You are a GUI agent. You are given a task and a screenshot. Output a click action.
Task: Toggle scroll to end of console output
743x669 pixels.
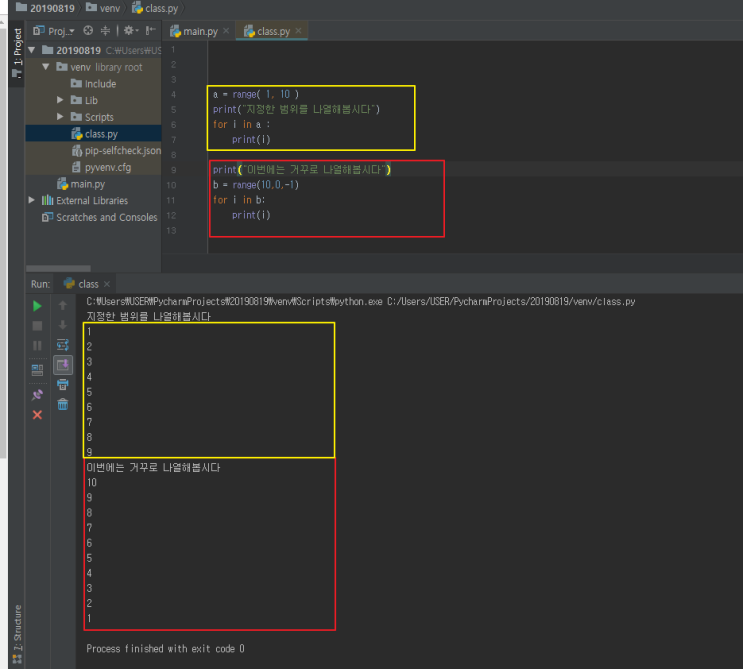tap(63, 365)
